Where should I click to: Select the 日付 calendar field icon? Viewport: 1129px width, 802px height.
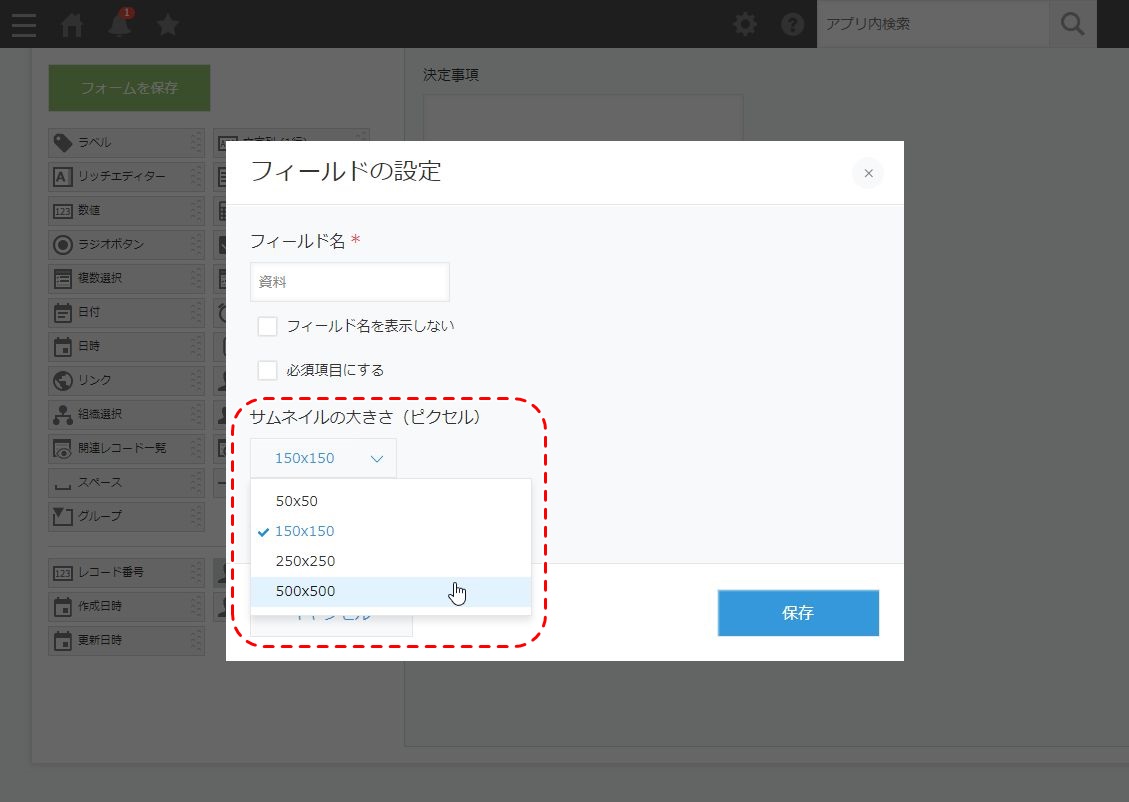tap(63, 312)
